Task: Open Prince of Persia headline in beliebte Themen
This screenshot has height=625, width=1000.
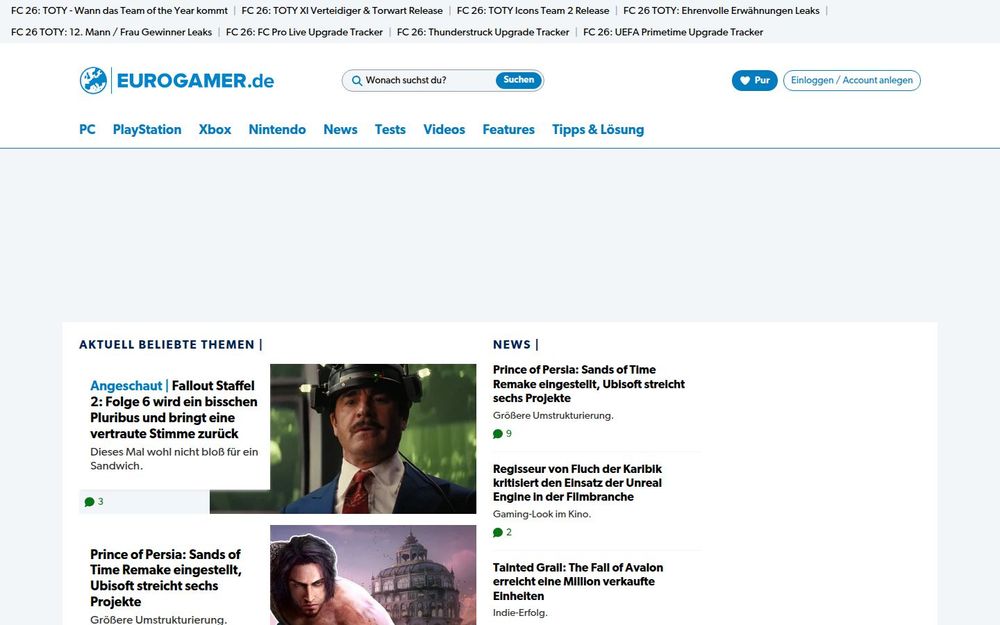Action: (x=166, y=578)
